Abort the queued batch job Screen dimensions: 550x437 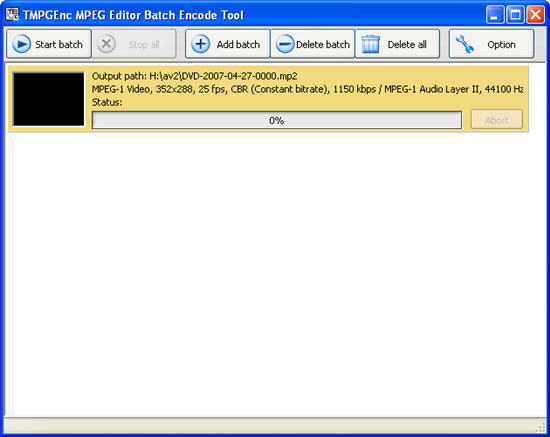pos(497,120)
